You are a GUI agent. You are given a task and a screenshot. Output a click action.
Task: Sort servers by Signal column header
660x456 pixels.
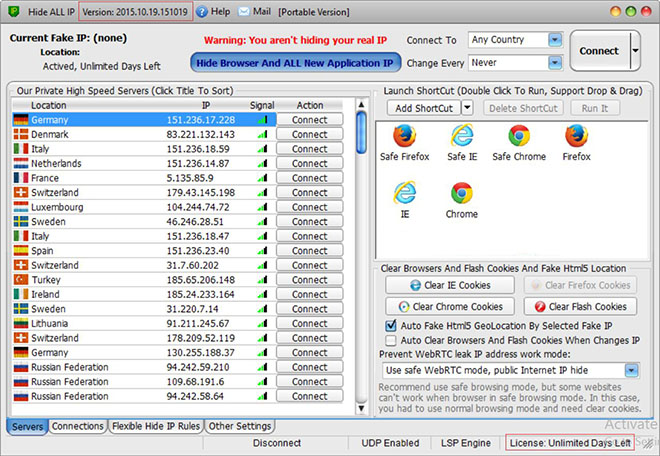click(x=262, y=105)
